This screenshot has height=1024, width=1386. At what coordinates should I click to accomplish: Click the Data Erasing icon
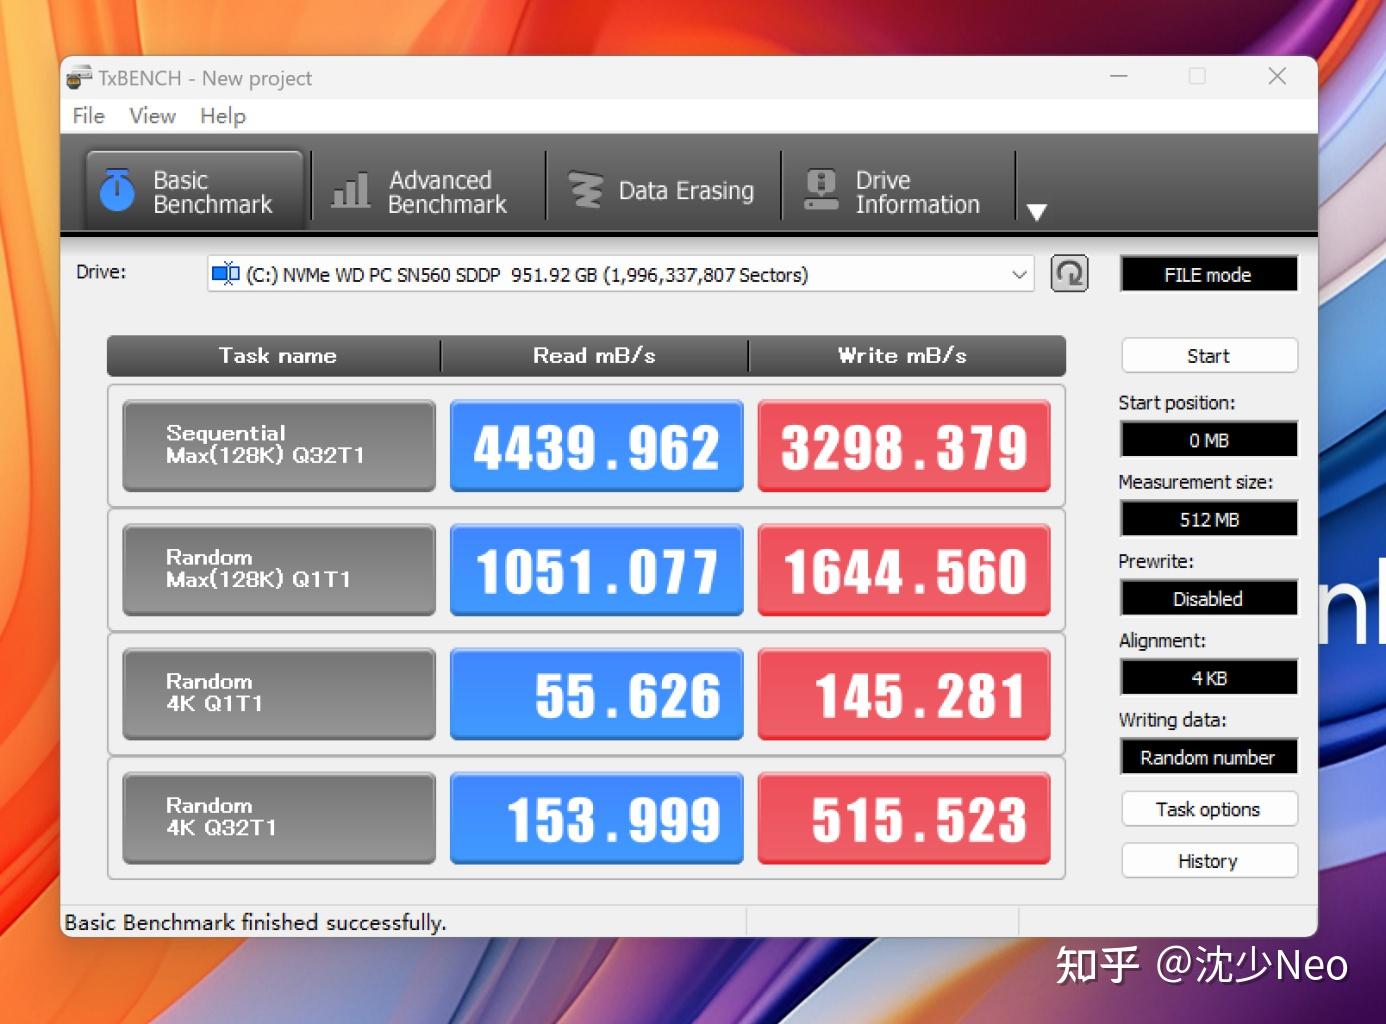point(586,190)
